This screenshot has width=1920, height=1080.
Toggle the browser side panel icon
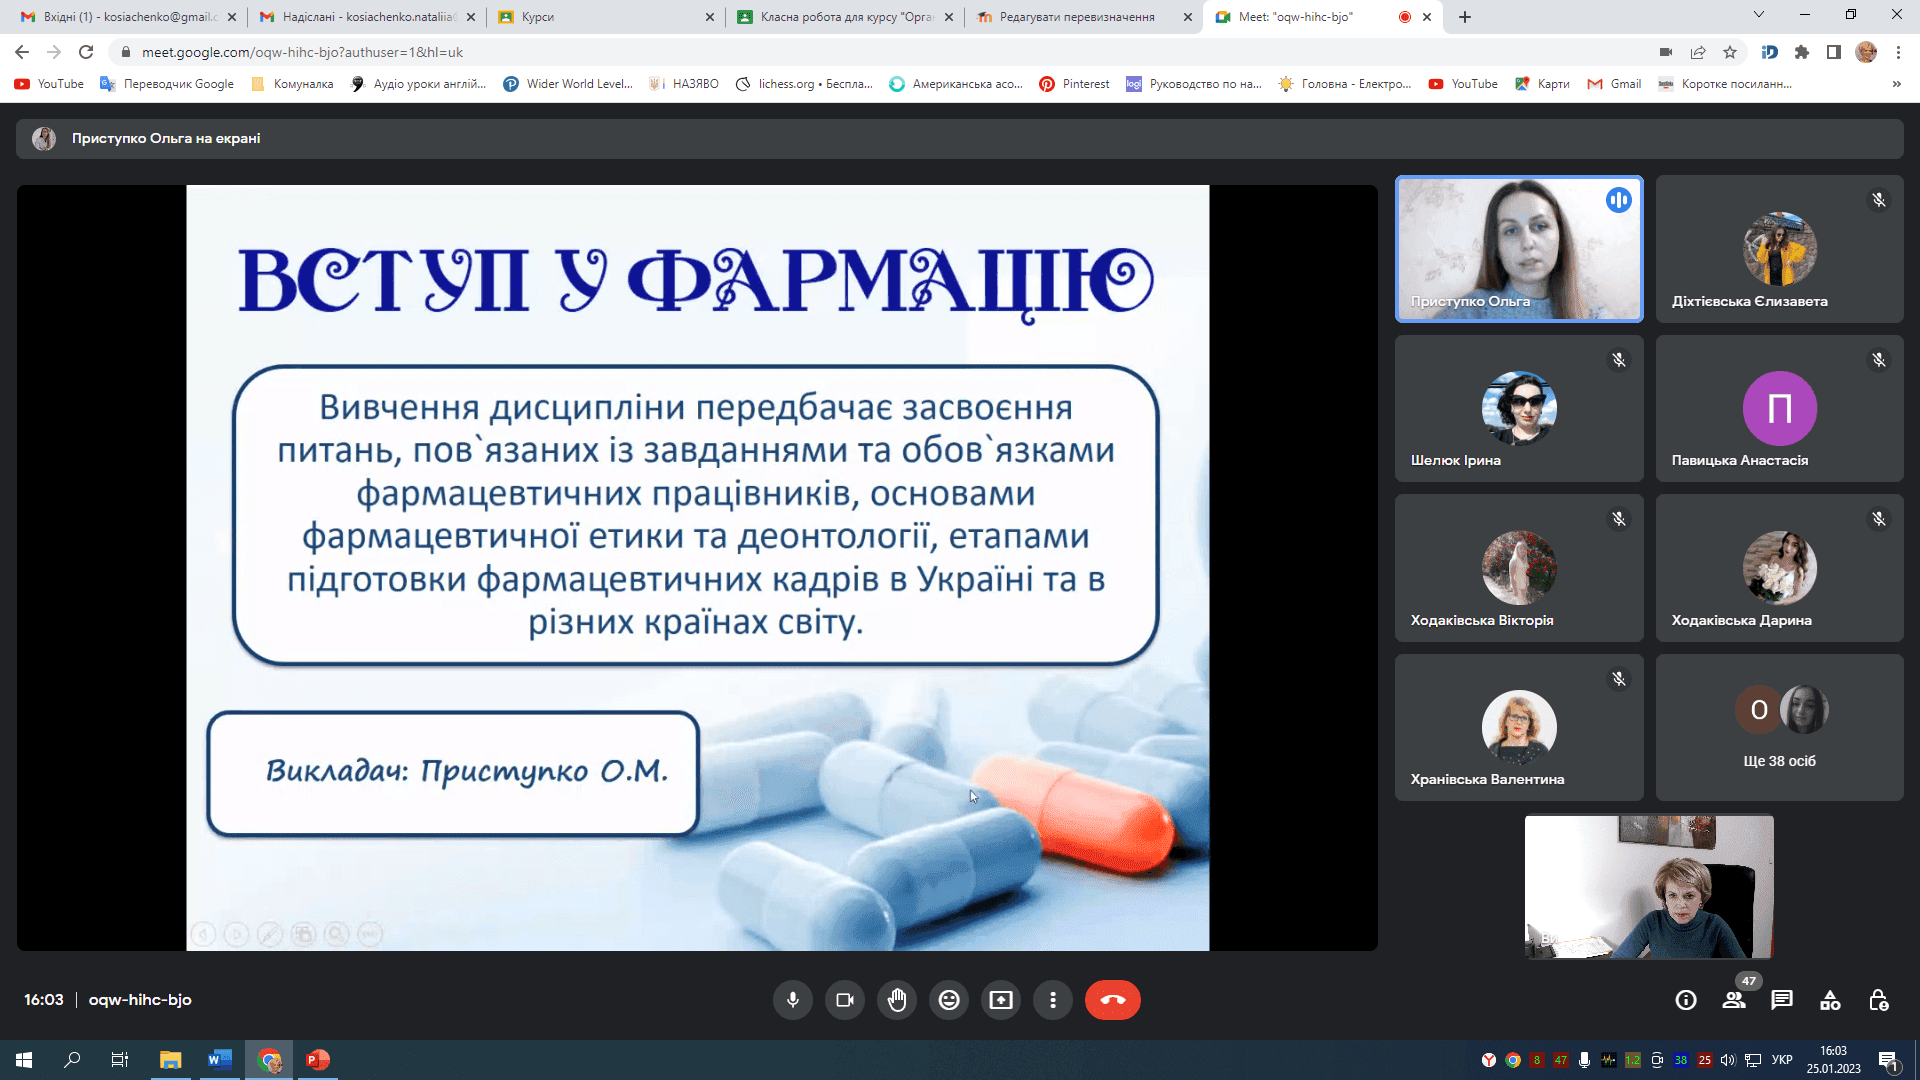tap(1834, 52)
